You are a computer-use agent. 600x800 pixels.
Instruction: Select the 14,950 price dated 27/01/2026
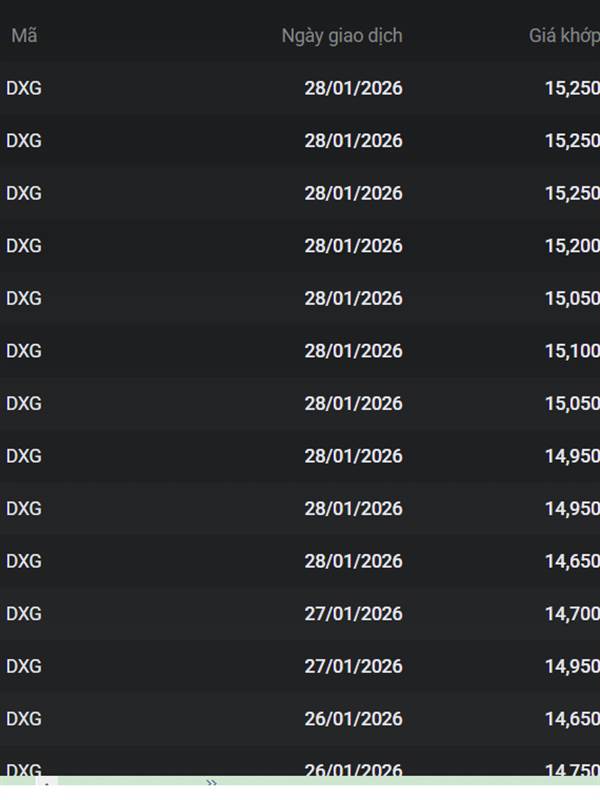(572, 666)
